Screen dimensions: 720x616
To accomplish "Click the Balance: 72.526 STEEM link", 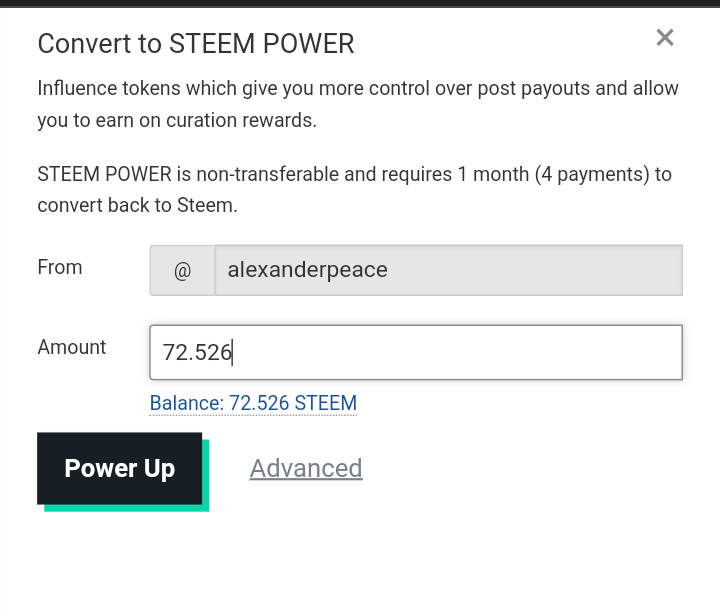I will [253, 404].
